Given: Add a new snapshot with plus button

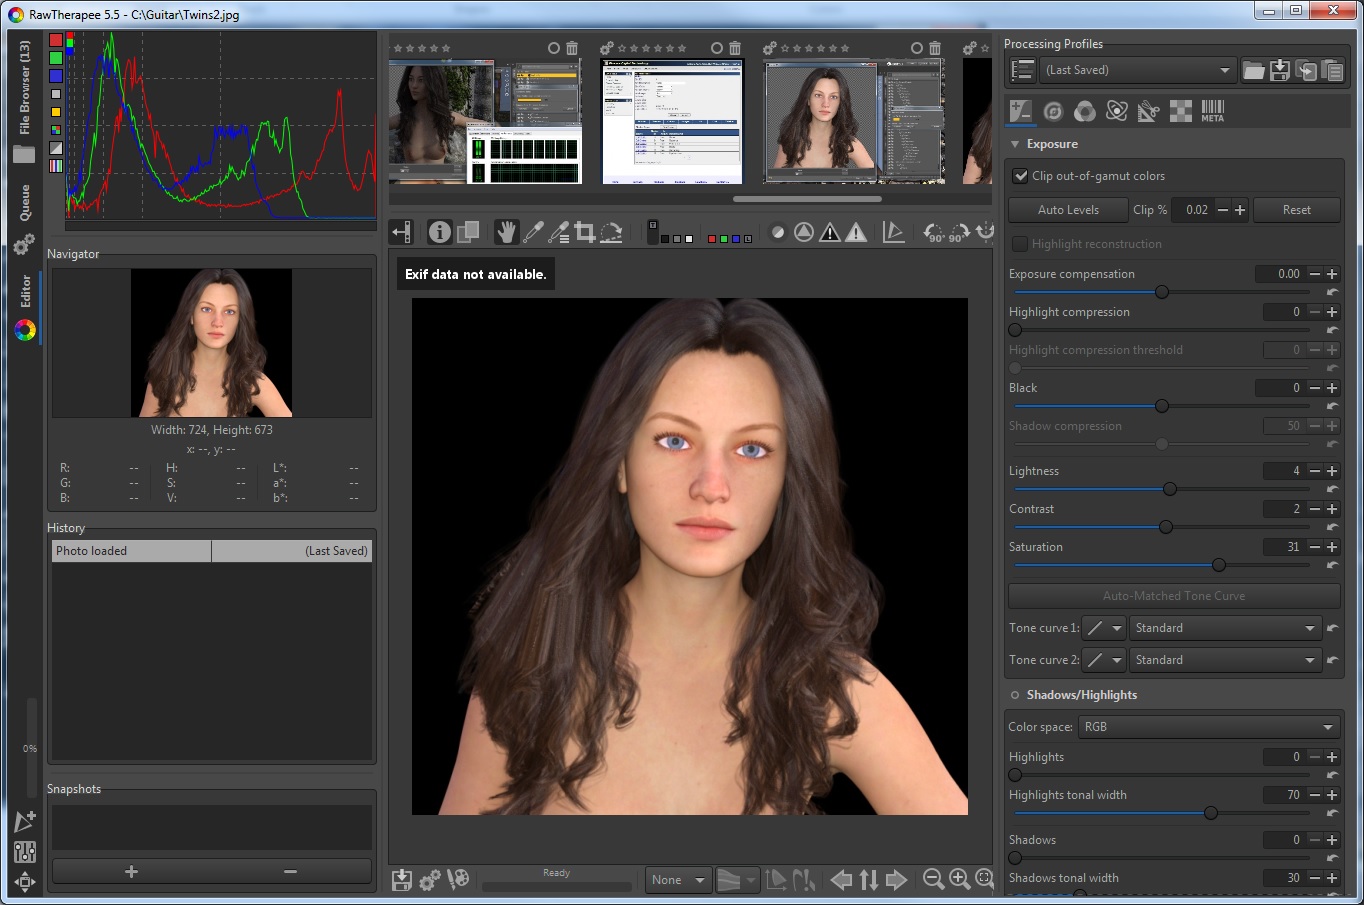Looking at the screenshot, I should (131, 872).
